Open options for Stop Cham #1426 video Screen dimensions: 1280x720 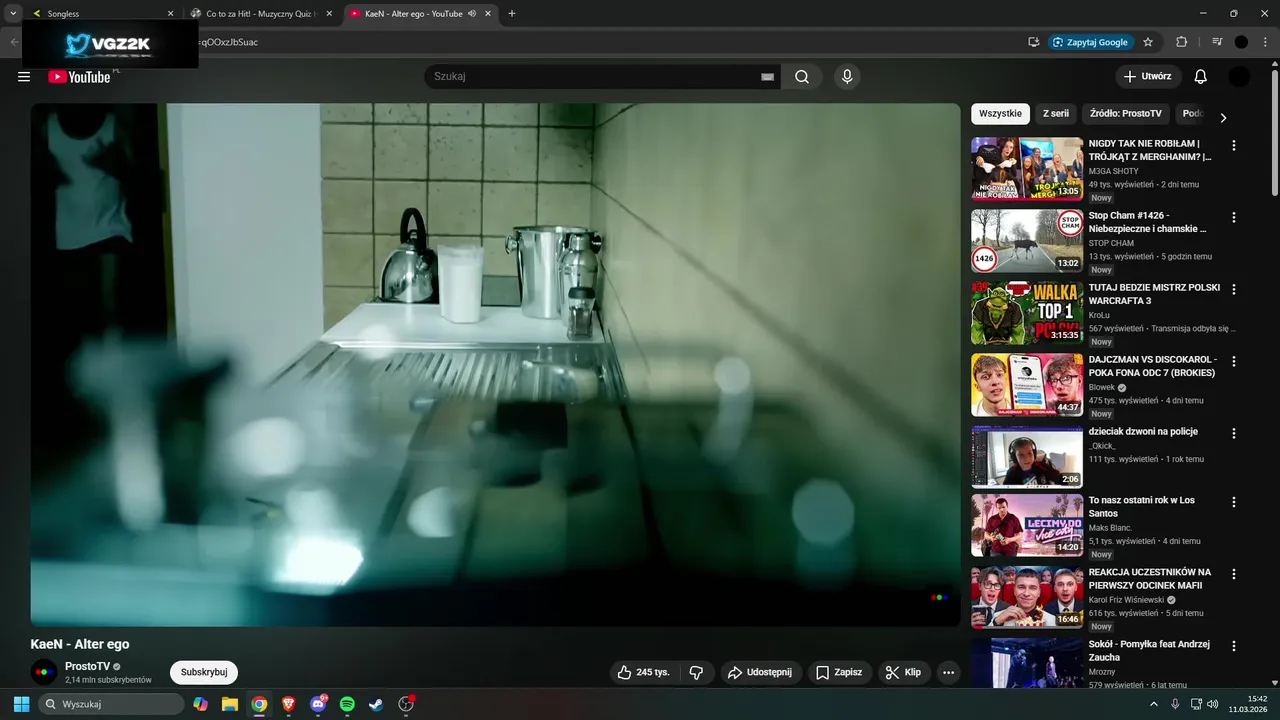click(x=1233, y=217)
